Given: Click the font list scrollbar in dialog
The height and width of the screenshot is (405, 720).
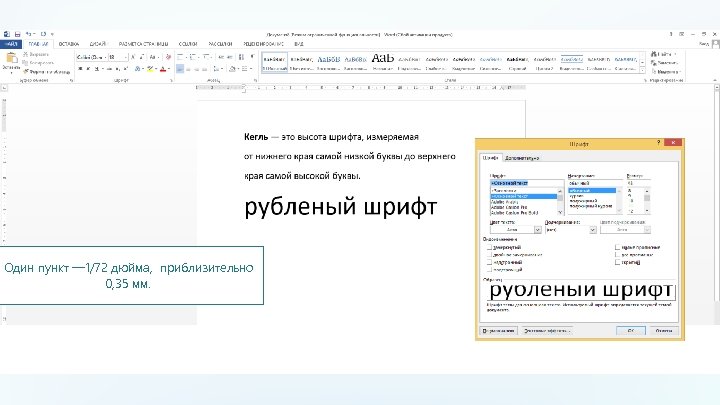Looking at the screenshot, I should point(560,202).
